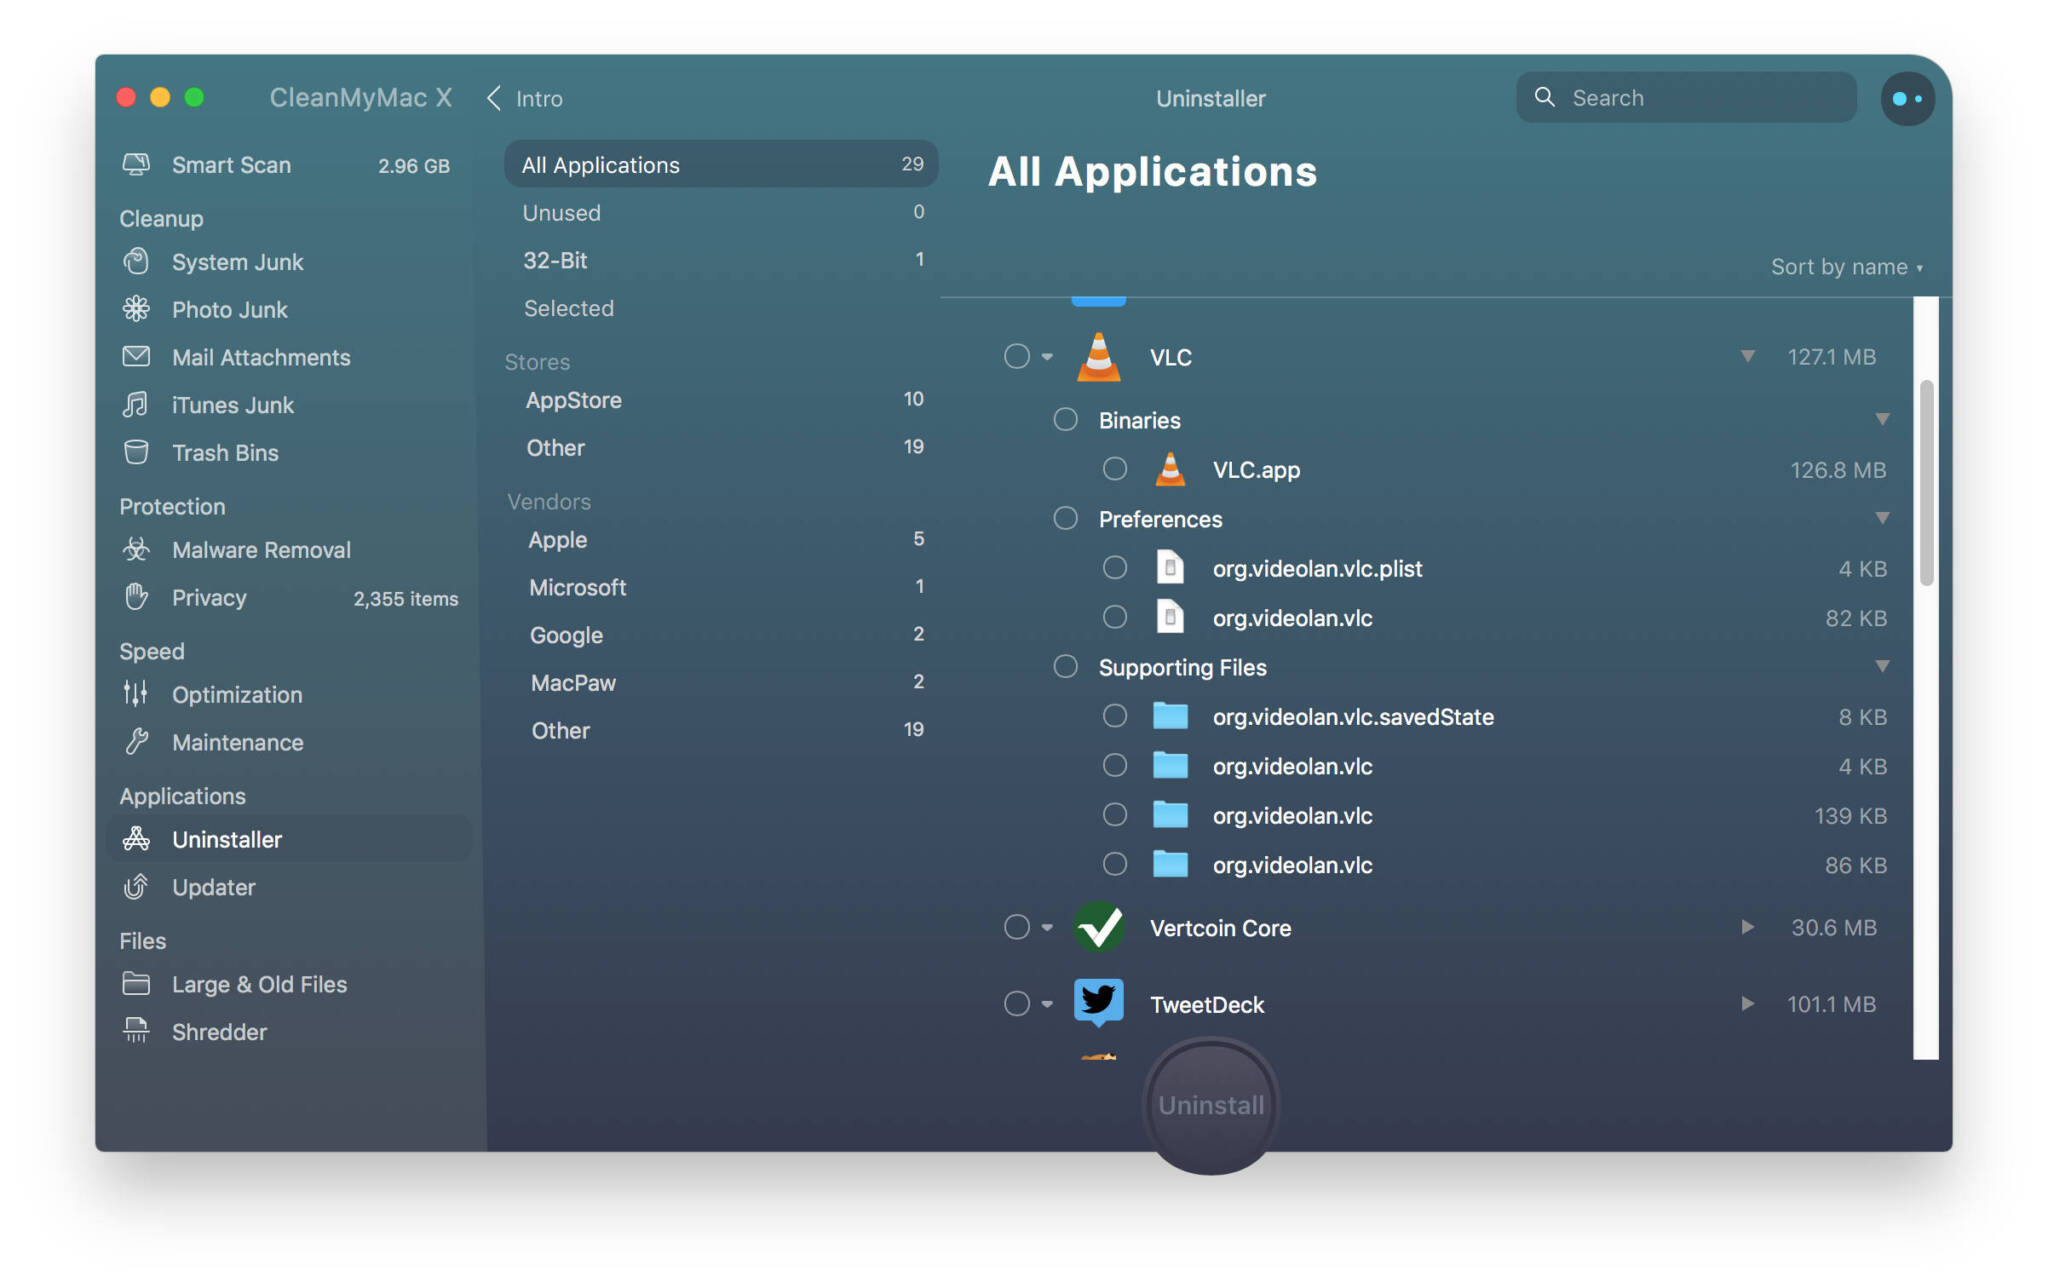Select the VLC media player icon
The width and height of the screenshot is (2048, 1288).
click(1100, 358)
